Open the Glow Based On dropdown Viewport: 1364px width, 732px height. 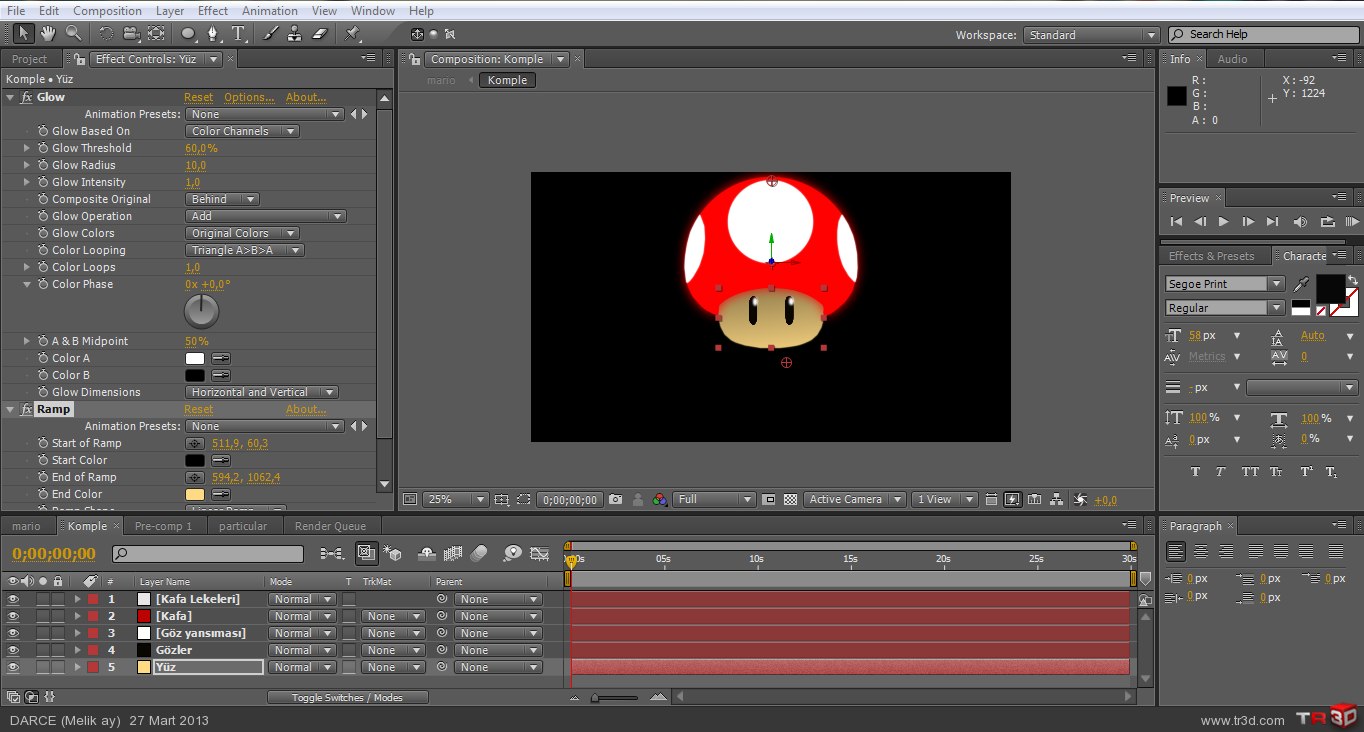click(x=242, y=131)
